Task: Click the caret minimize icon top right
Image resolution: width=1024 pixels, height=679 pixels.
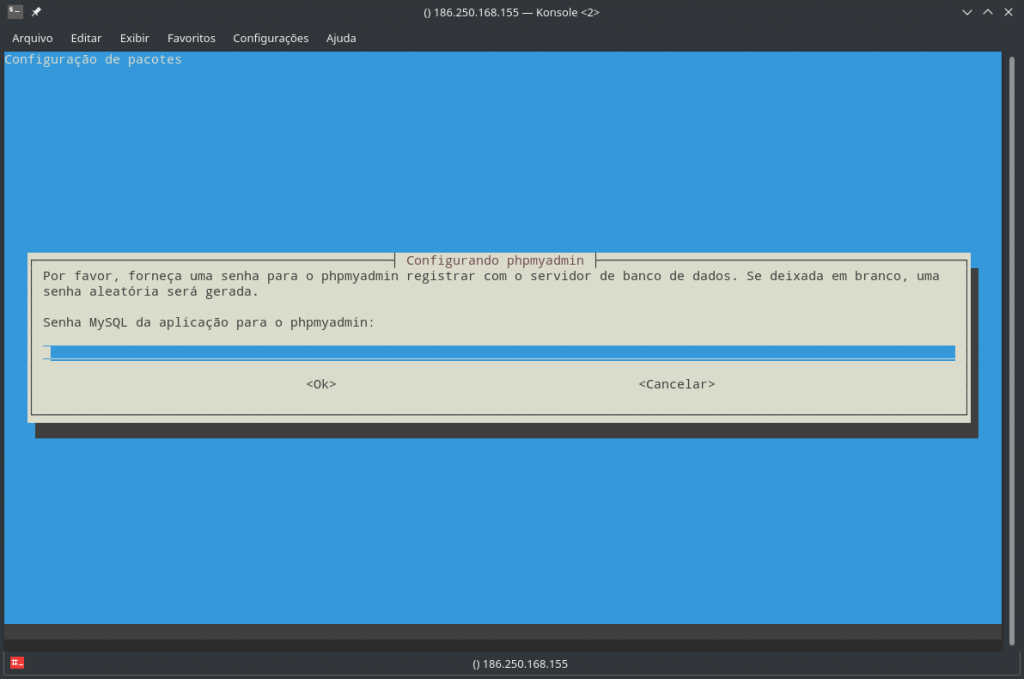Action: [x=988, y=12]
